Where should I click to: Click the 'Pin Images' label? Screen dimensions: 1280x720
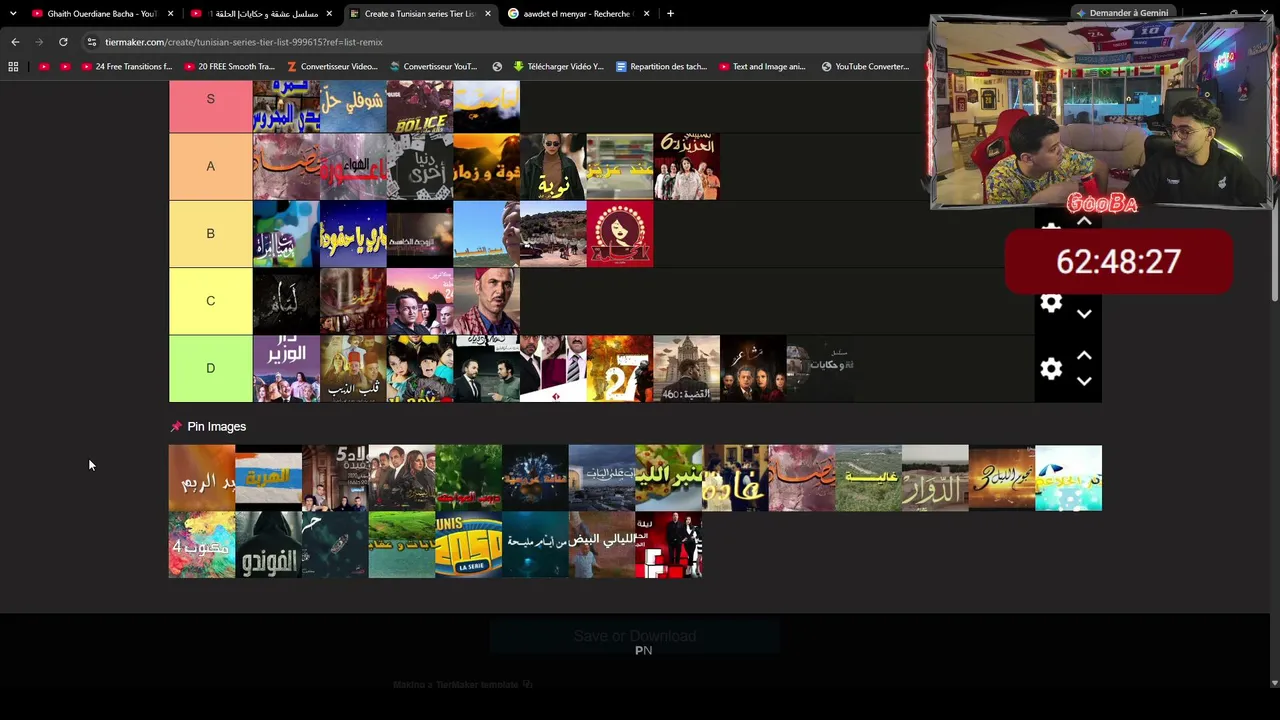click(216, 427)
